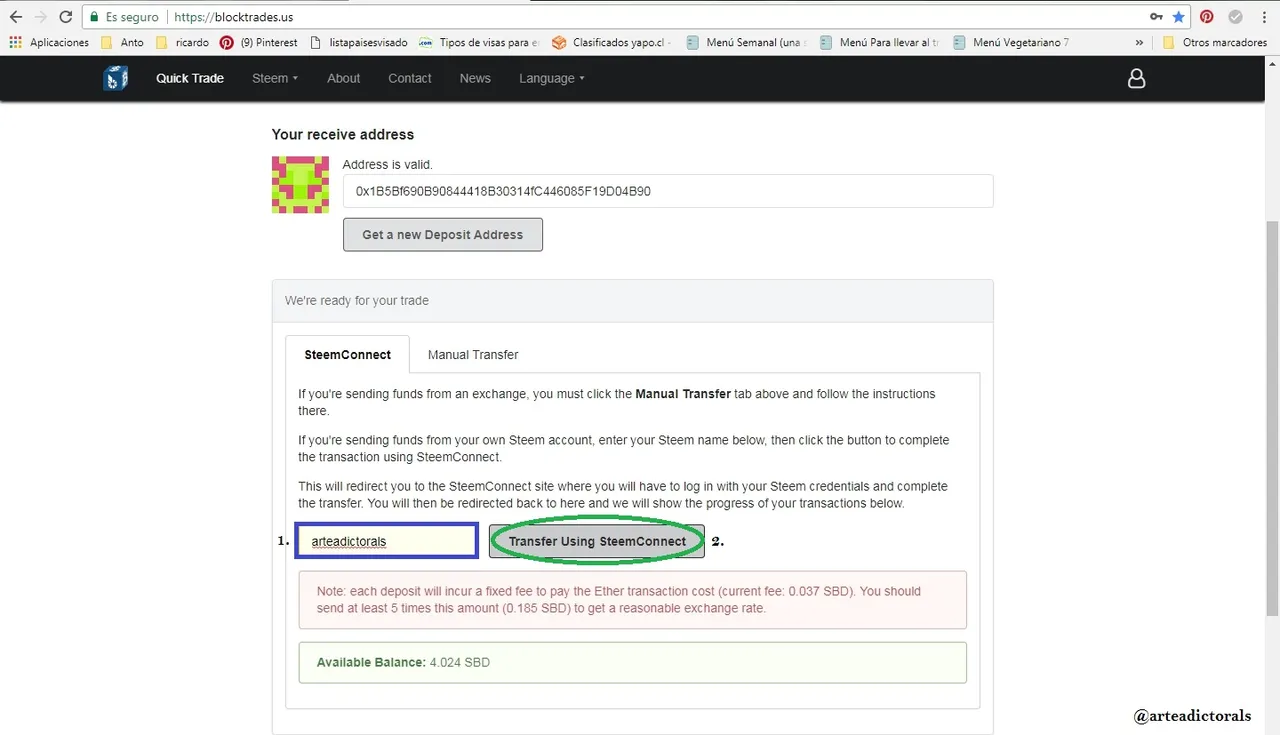Click the browser forward arrow

click(x=40, y=17)
